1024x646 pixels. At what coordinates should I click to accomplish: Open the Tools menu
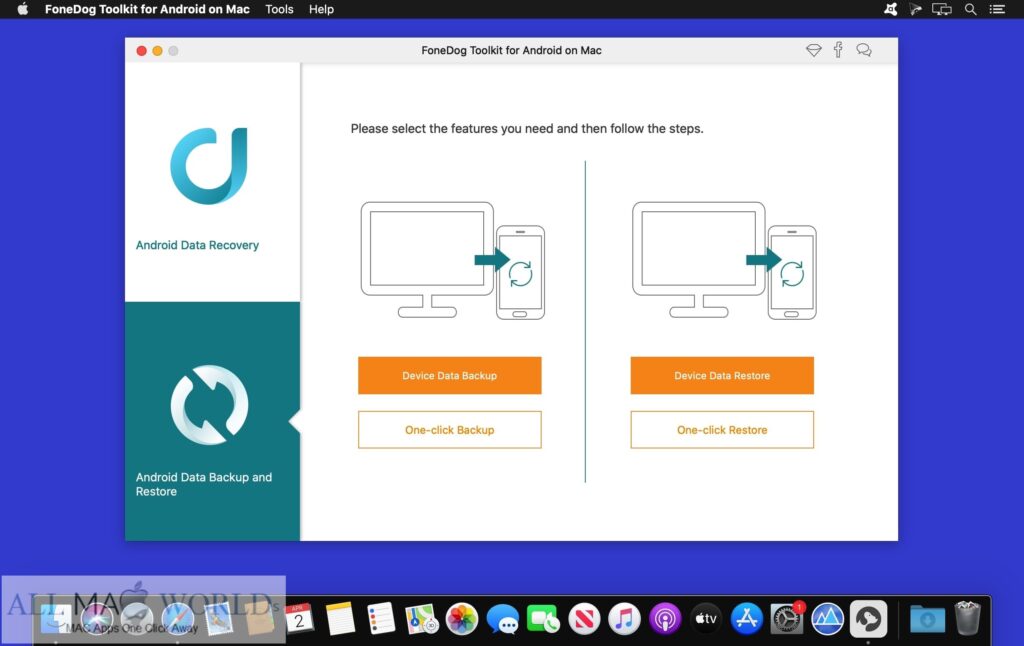[x=279, y=9]
